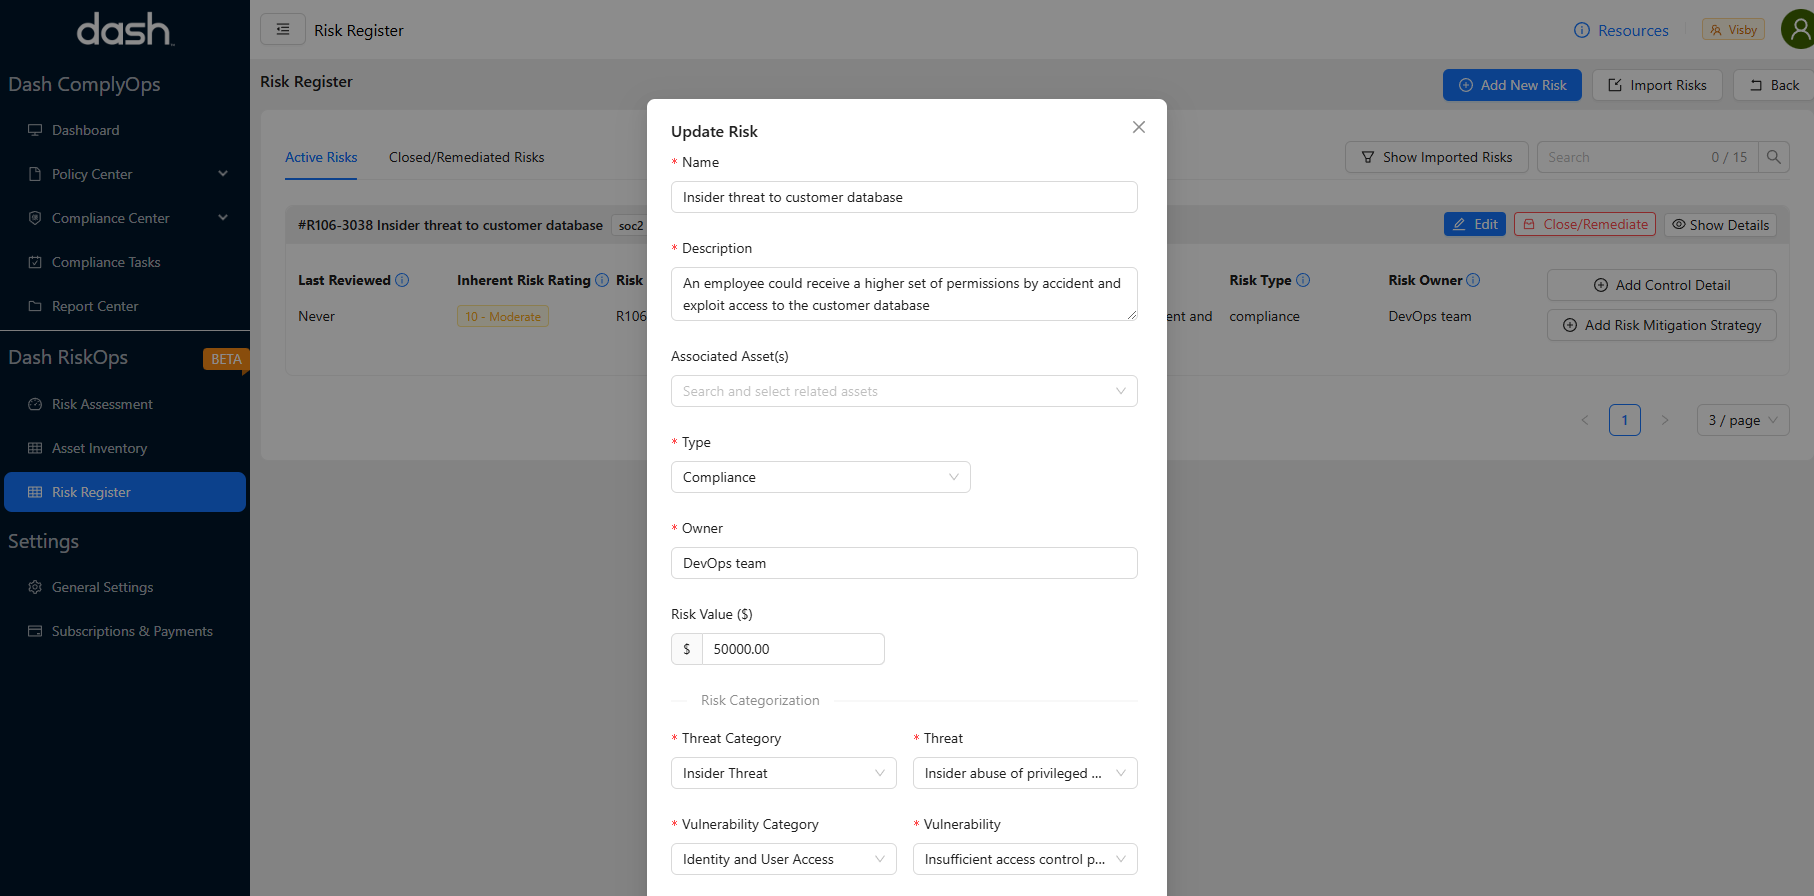
Task: Click the Risk Value amount field
Action: 792,649
